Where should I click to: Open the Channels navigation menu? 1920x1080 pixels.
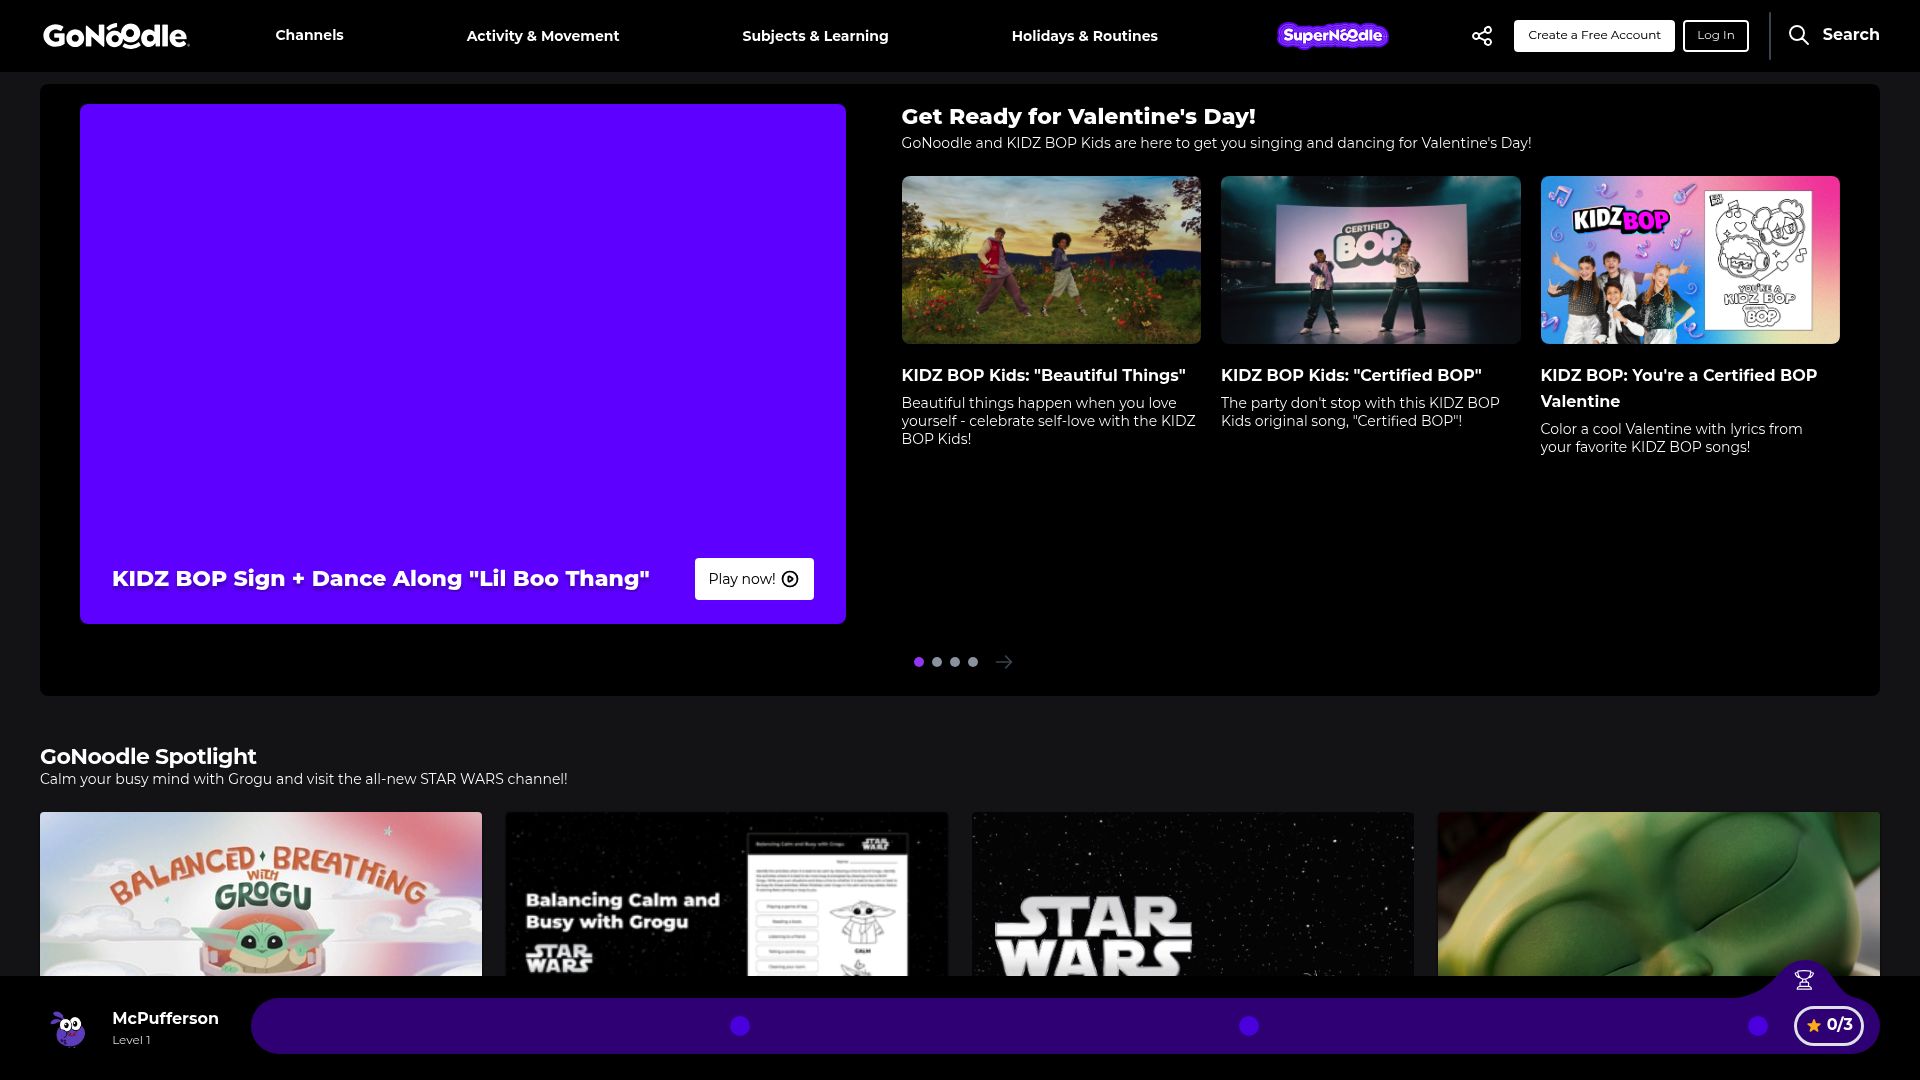(x=309, y=35)
